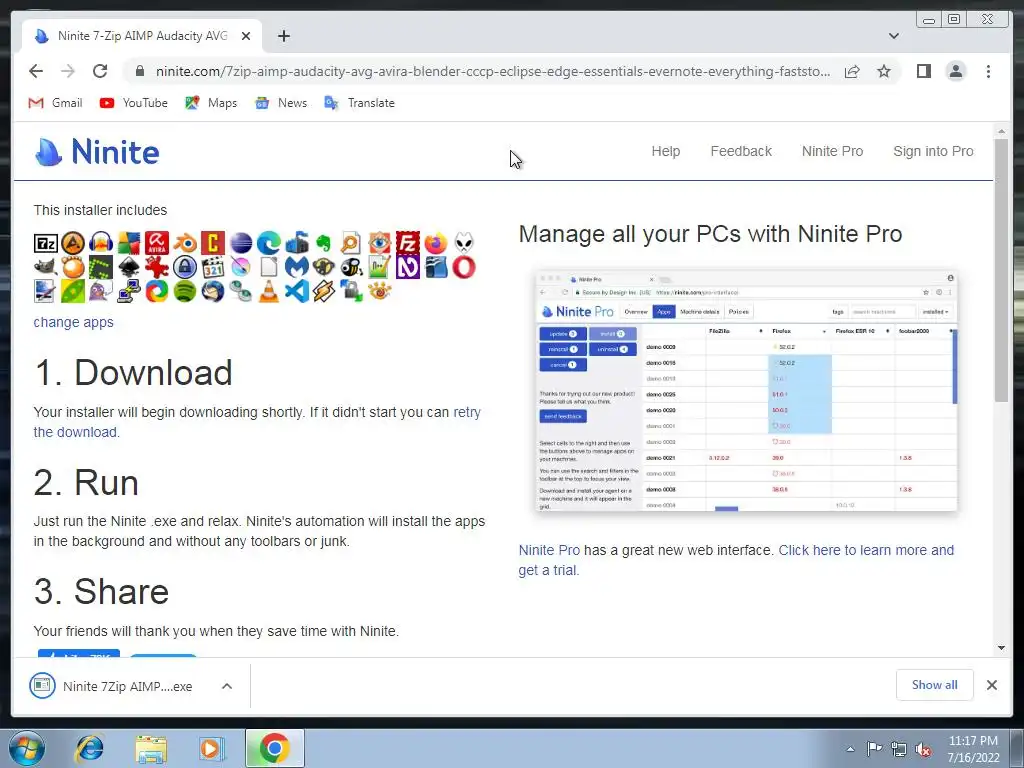
Task: Click the Everything search magnifier icon
Action: click(x=351, y=244)
